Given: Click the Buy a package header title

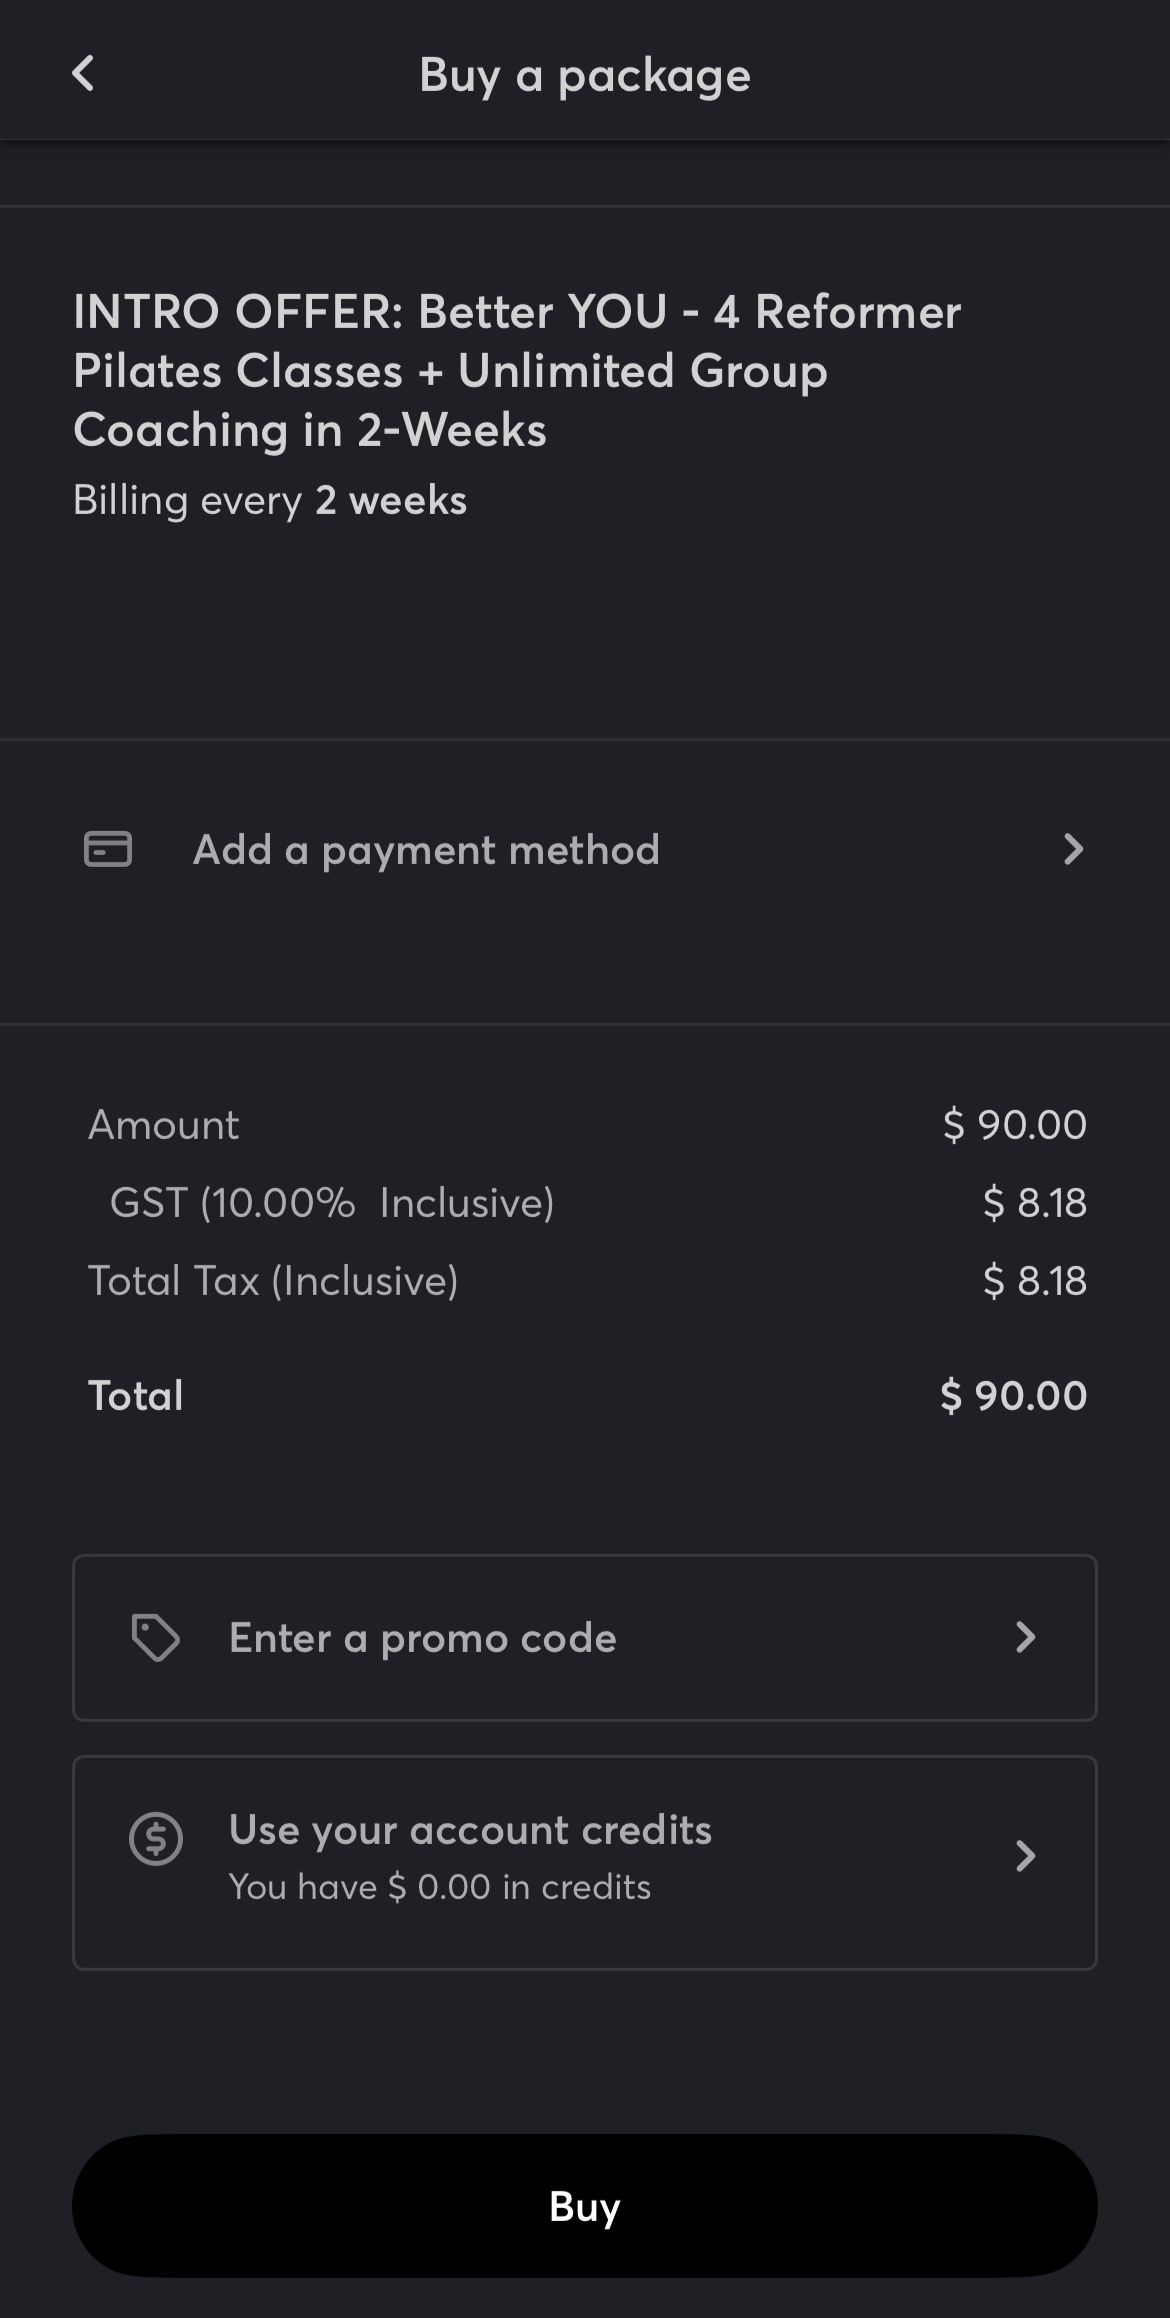Looking at the screenshot, I should coord(584,75).
